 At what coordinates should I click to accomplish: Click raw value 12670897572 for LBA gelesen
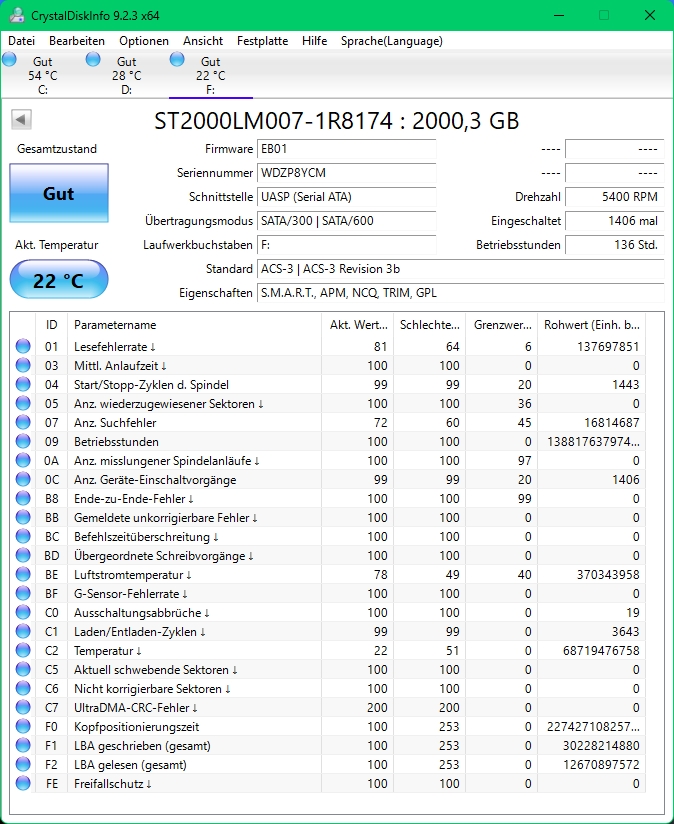tap(601, 765)
